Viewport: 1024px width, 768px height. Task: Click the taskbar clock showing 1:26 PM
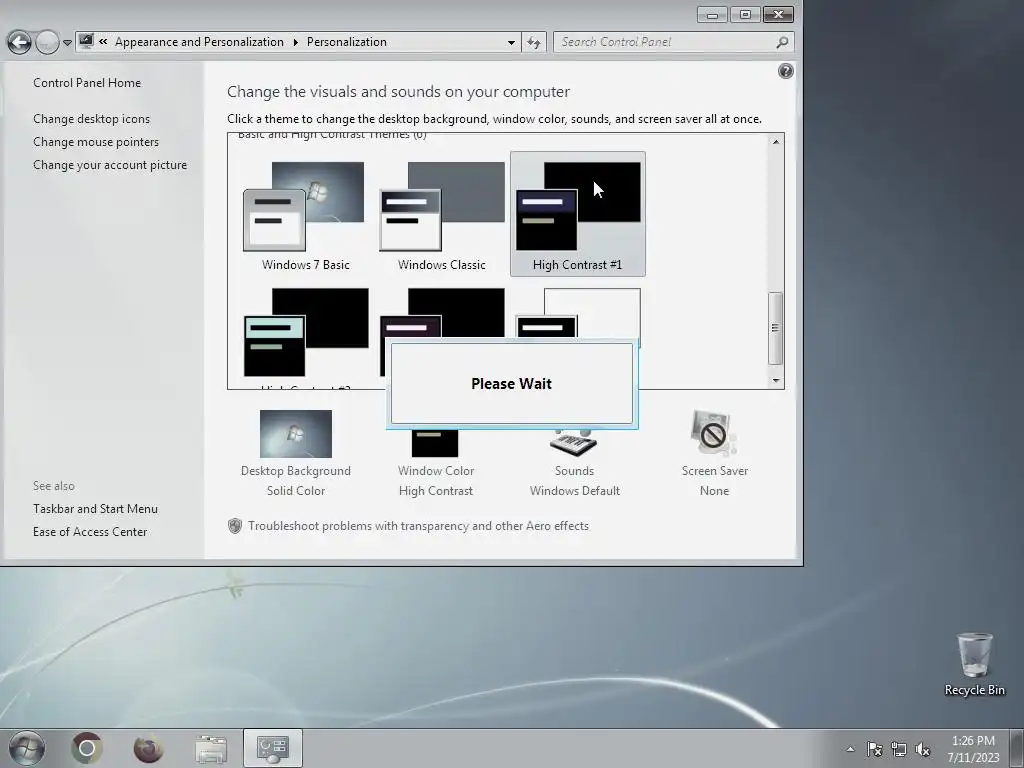[x=973, y=749]
